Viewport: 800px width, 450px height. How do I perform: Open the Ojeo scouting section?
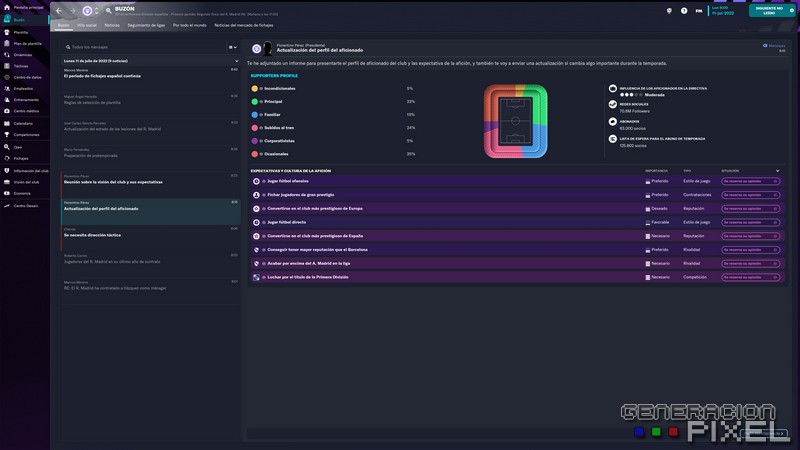click(24, 147)
